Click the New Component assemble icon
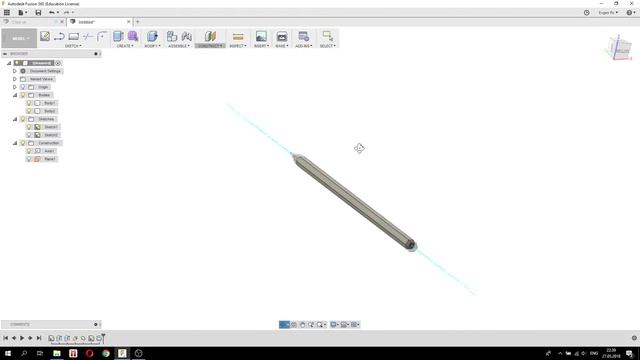 pyautogui.click(x=172, y=36)
